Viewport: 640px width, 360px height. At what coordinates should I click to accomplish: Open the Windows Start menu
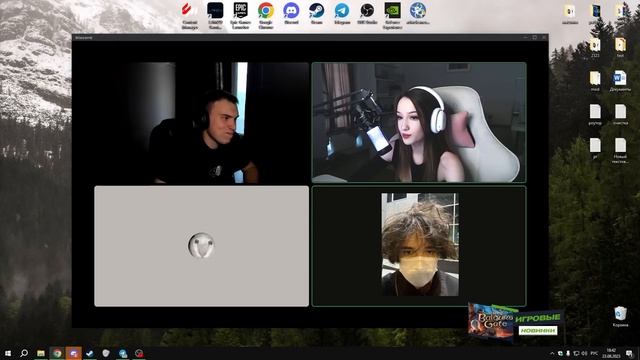coord(8,353)
